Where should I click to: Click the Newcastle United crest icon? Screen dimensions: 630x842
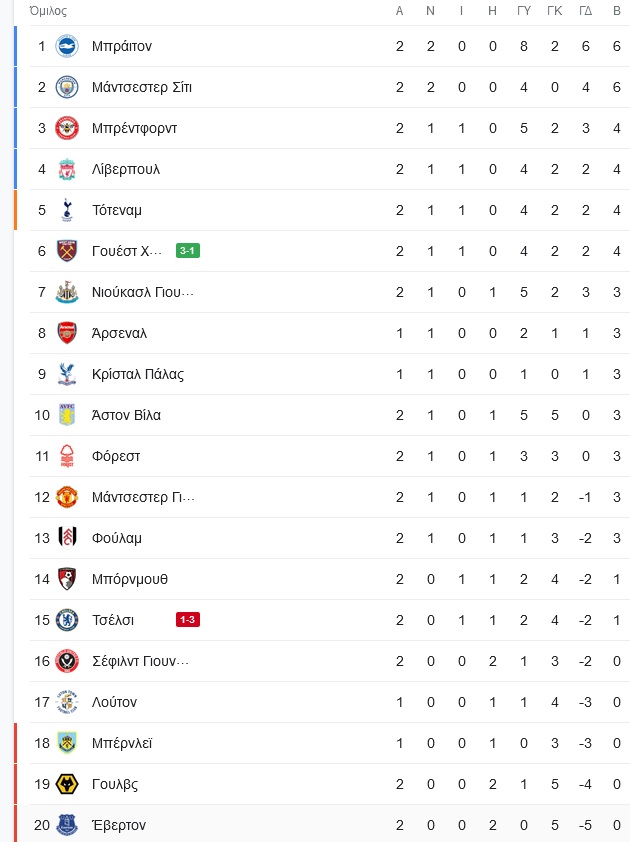point(67,292)
